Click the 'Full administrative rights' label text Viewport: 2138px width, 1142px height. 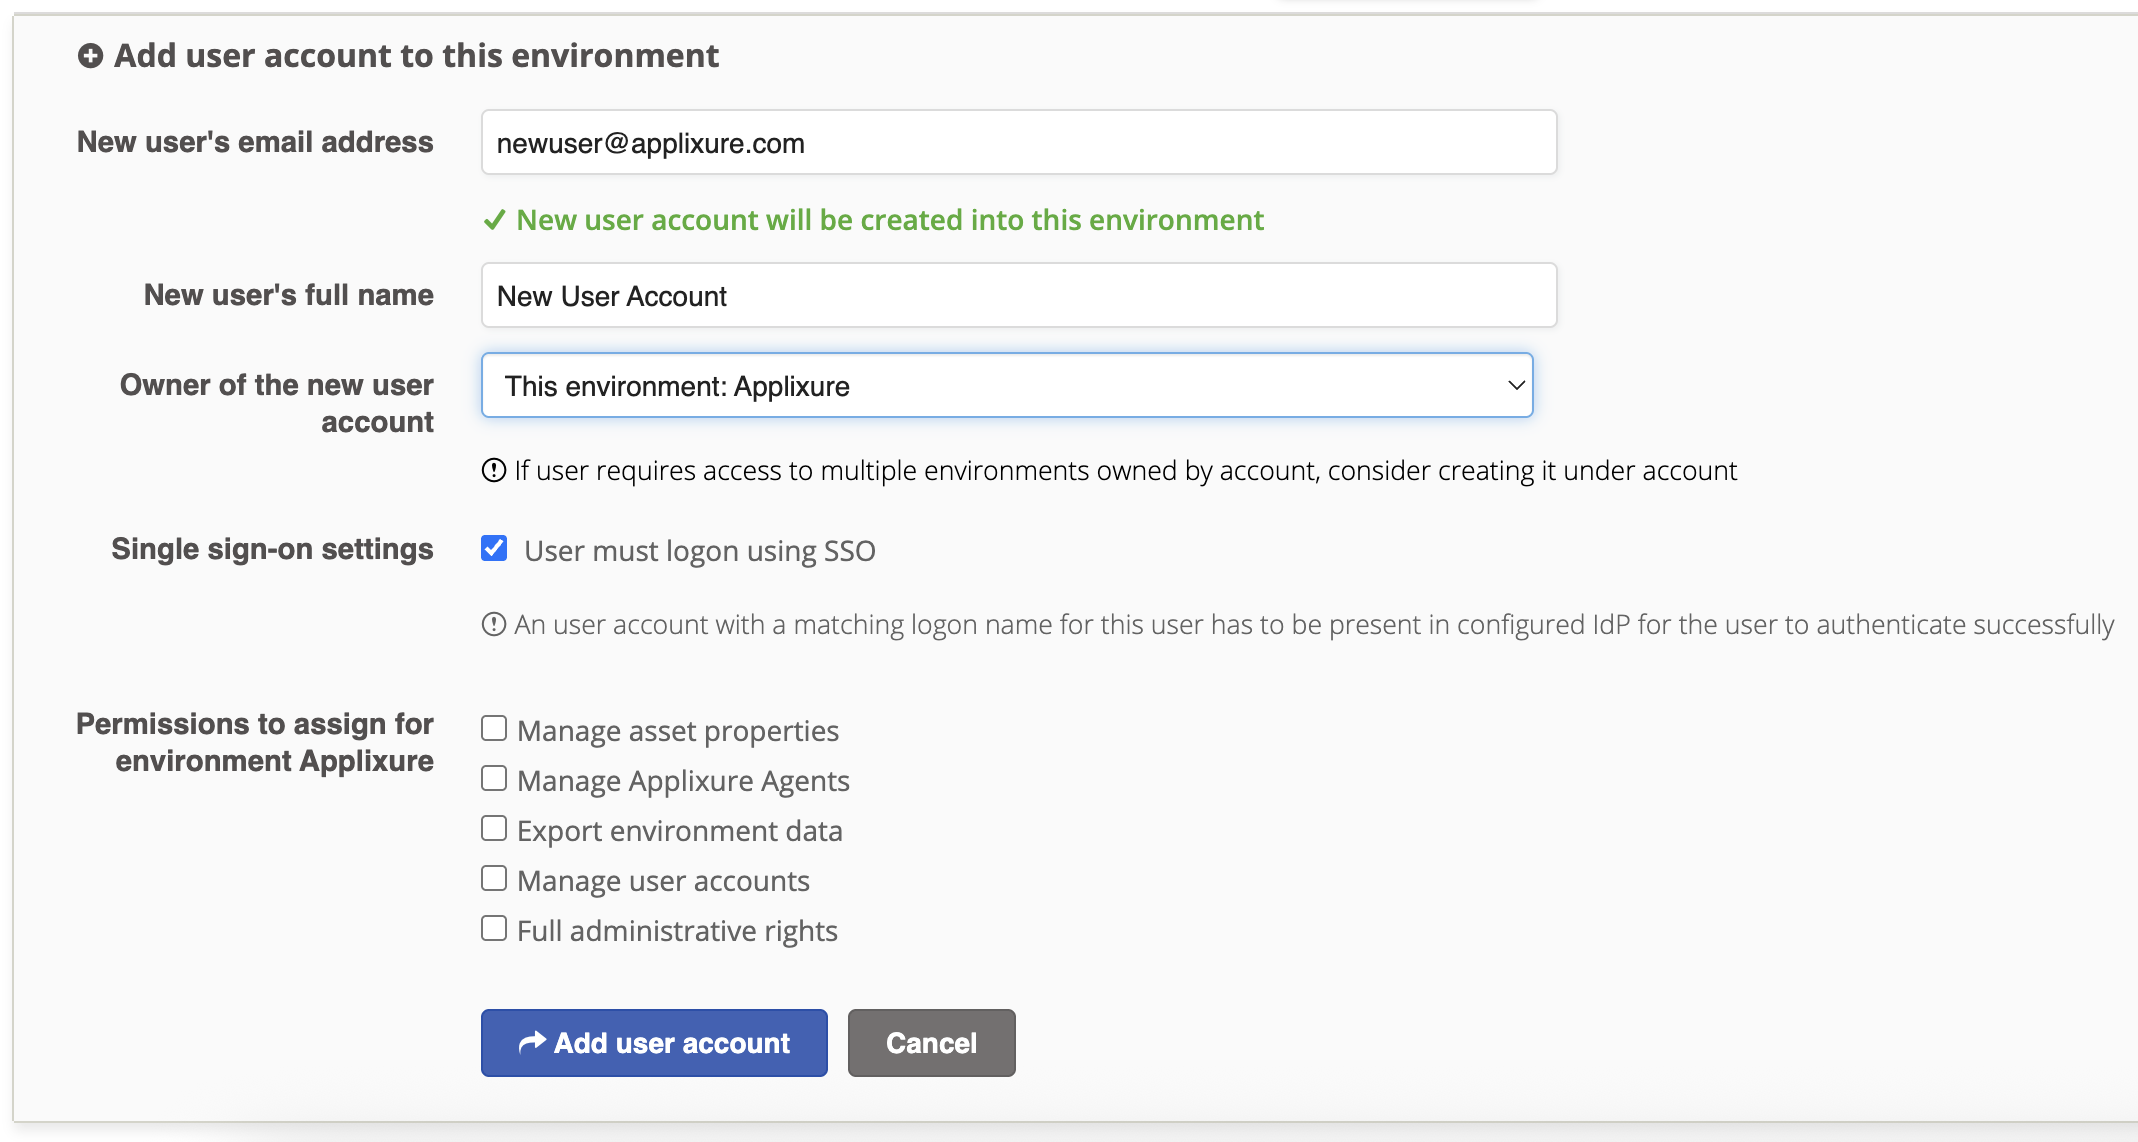677,931
